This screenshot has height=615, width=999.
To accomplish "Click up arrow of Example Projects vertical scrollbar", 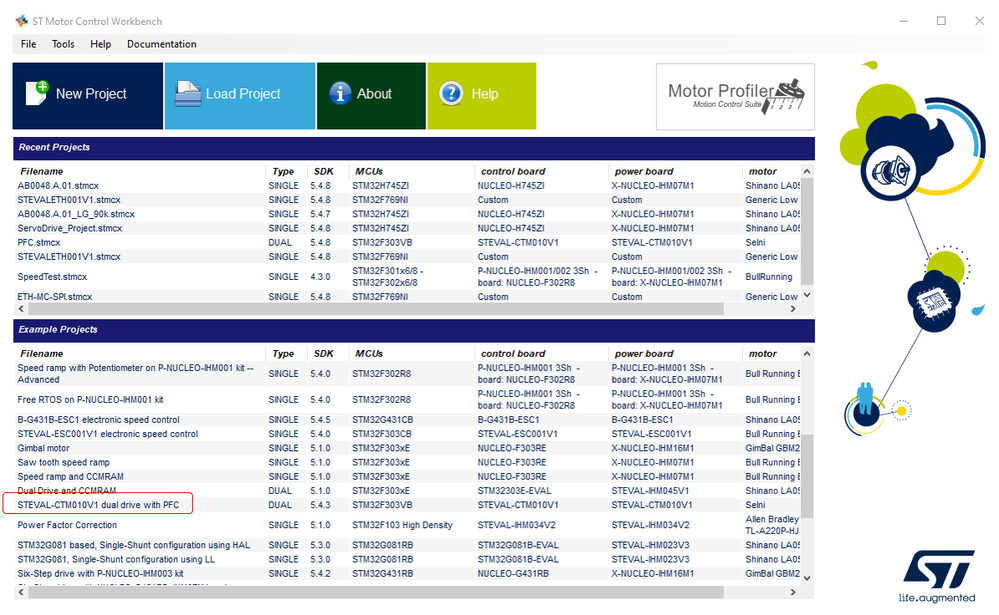I will tap(807, 354).
